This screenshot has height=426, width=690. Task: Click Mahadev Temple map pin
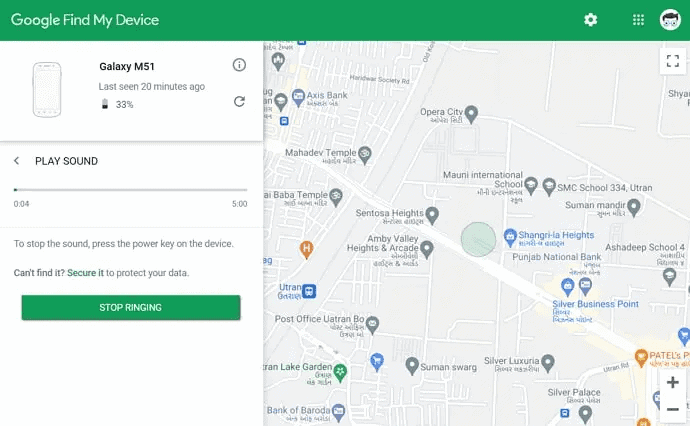pyautogui.click(x=364, y=155)
